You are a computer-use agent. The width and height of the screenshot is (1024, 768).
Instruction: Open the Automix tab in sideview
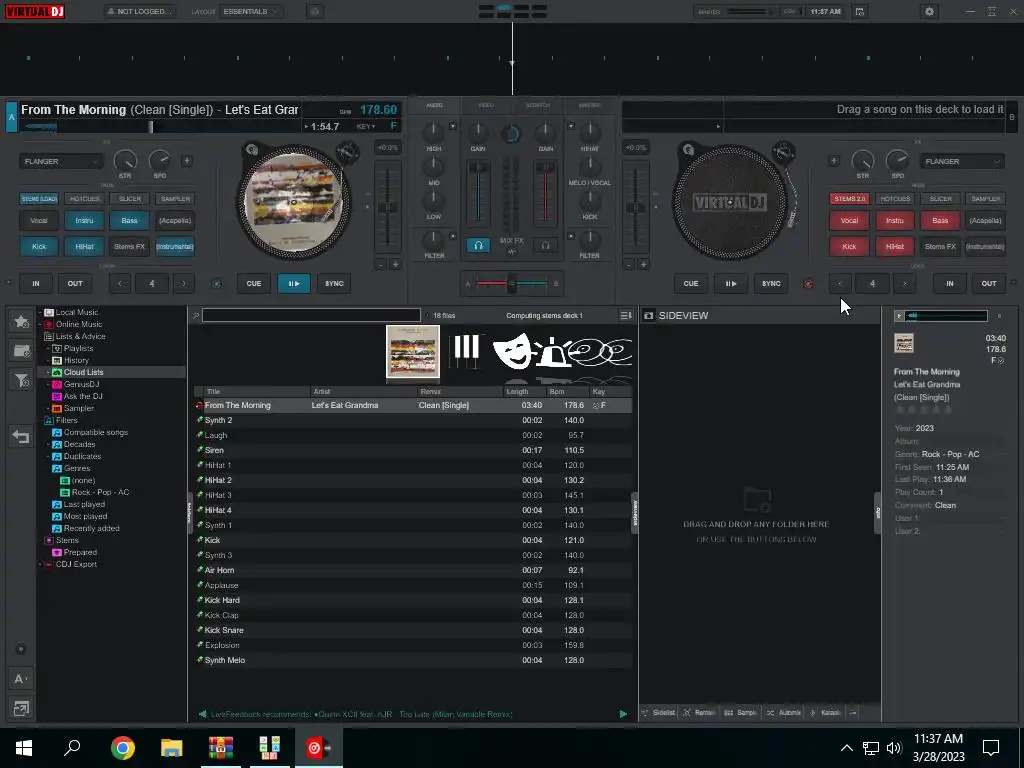[x=784, y=712]
